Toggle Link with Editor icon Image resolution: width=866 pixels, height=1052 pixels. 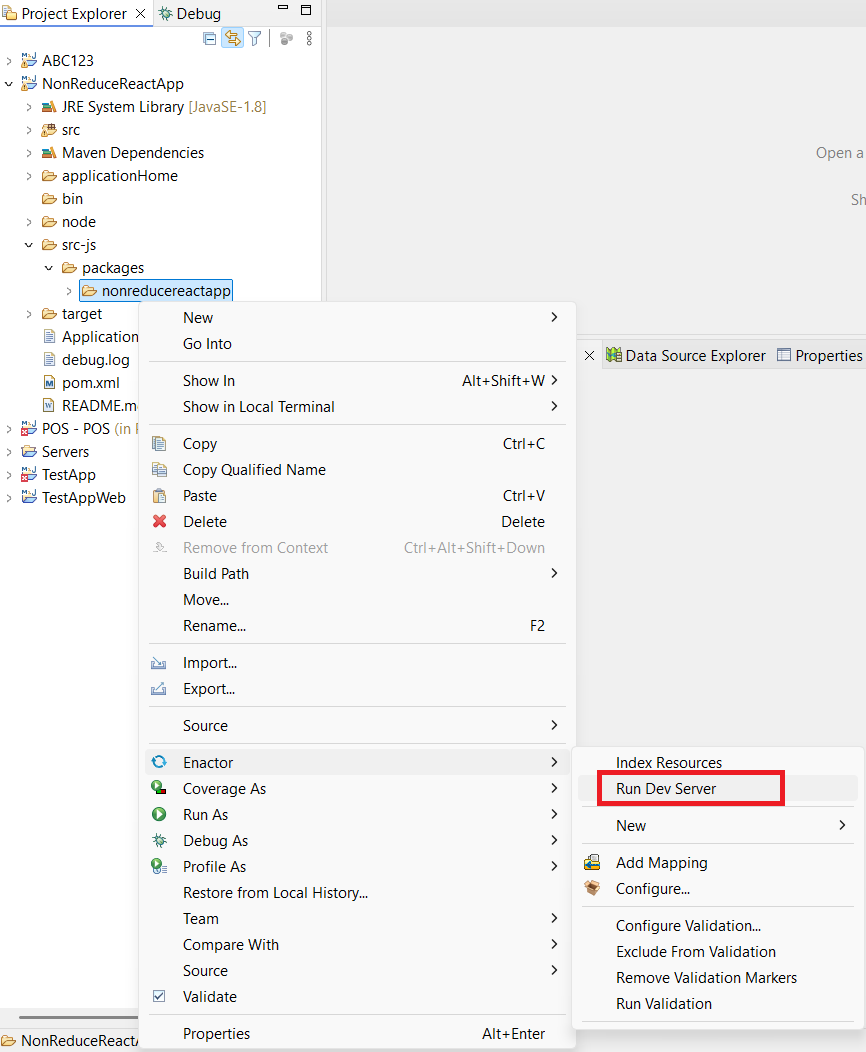click(232, 39)
